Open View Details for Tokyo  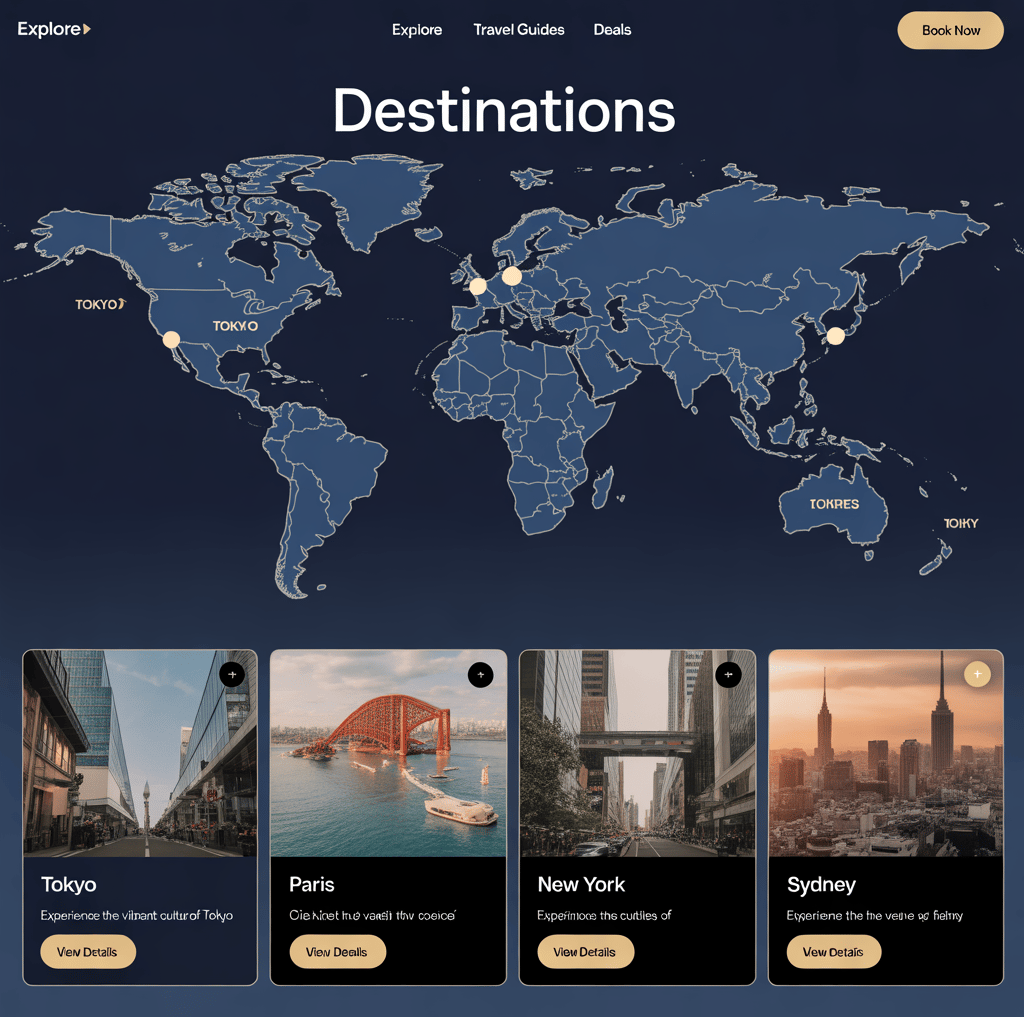pyautogui.click(x=88, y=952)
